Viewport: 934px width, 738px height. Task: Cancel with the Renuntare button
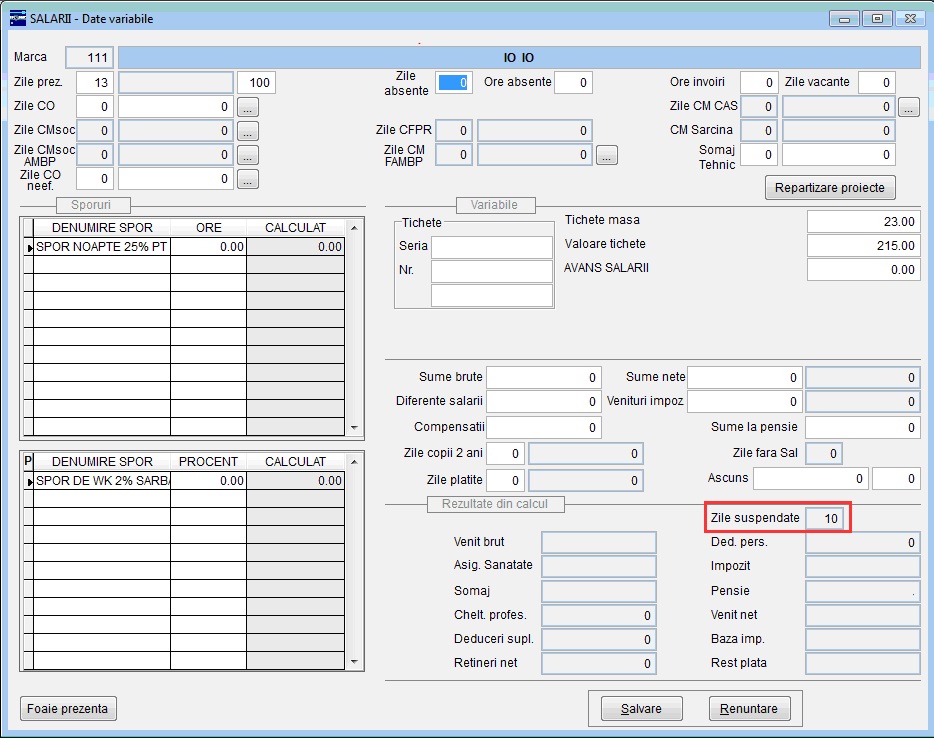point(749,708)
